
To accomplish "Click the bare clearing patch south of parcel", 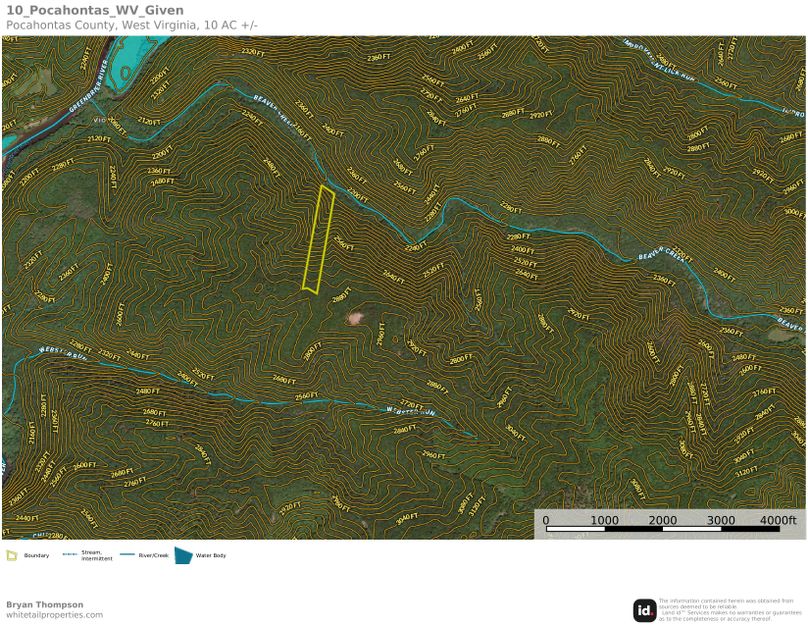I will (355, 318).
